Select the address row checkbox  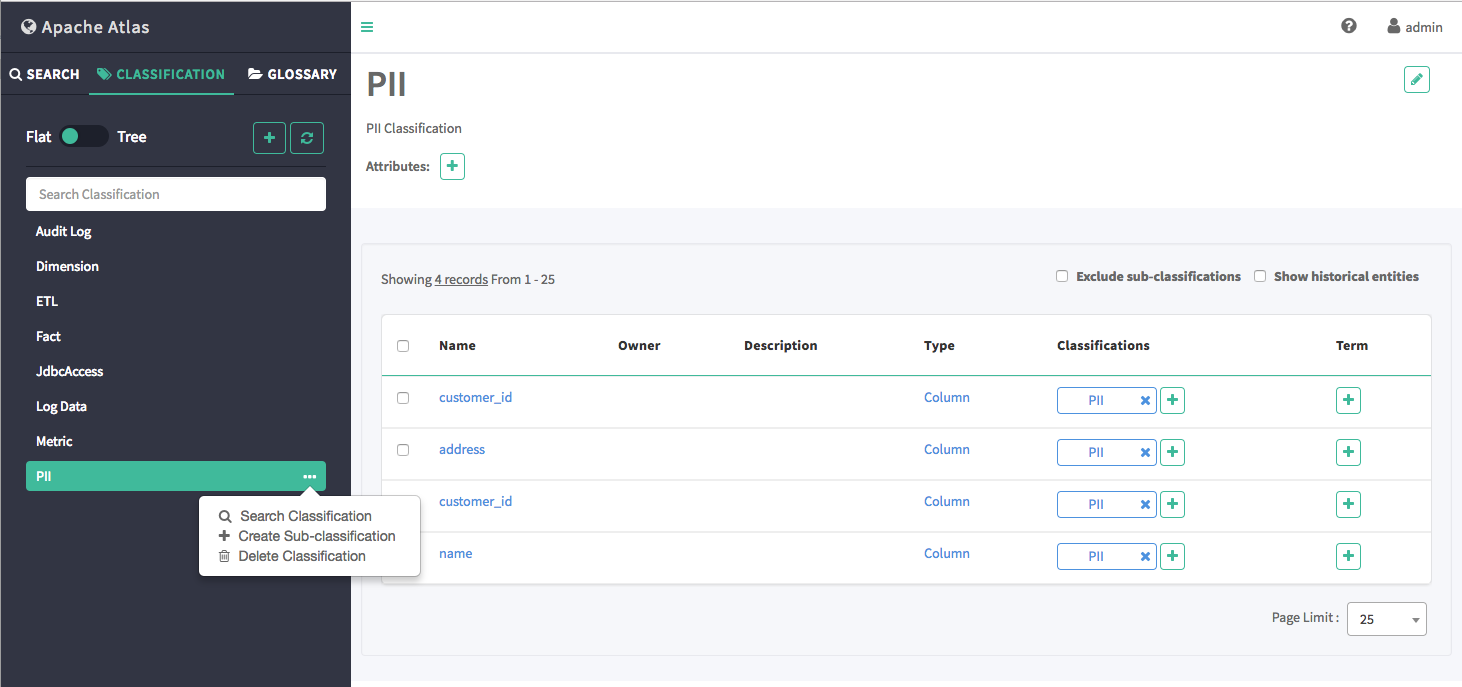[x=403, y=450]
